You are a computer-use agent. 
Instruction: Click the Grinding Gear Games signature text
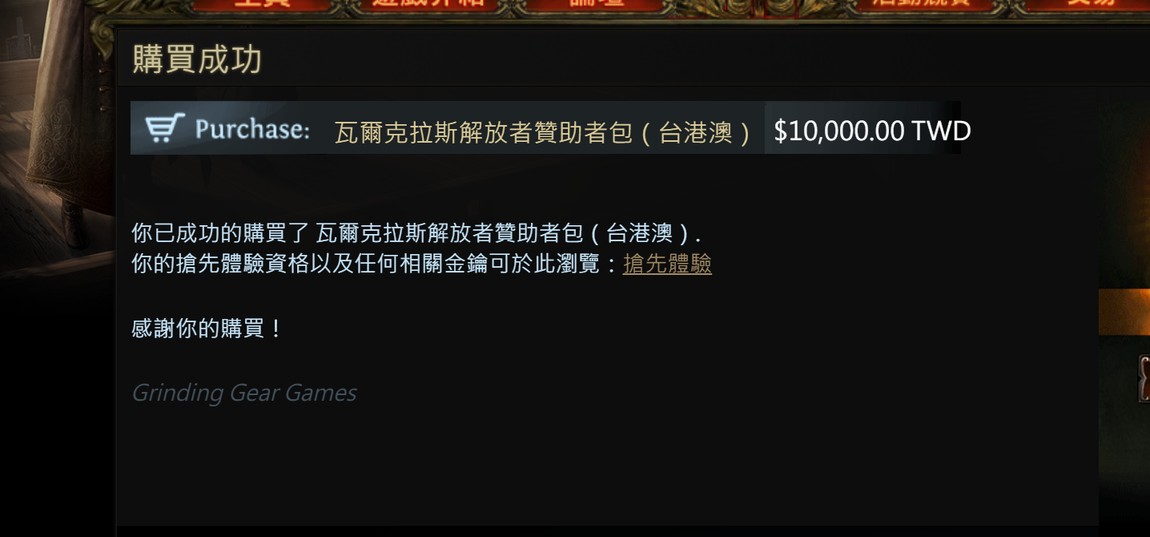pyautogui.click(x=243, y=393)
